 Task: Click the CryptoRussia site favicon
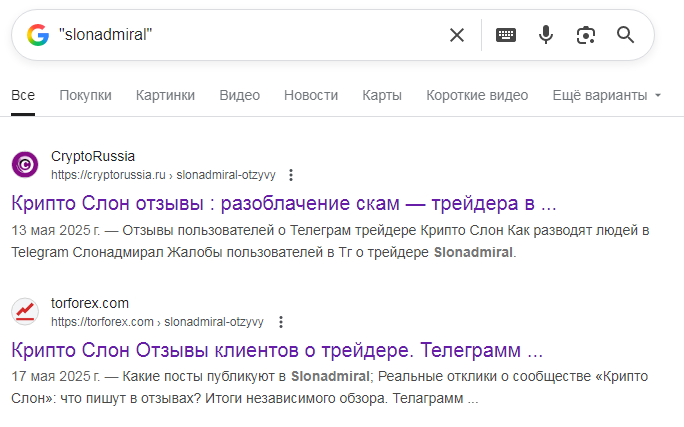[25, 164]
